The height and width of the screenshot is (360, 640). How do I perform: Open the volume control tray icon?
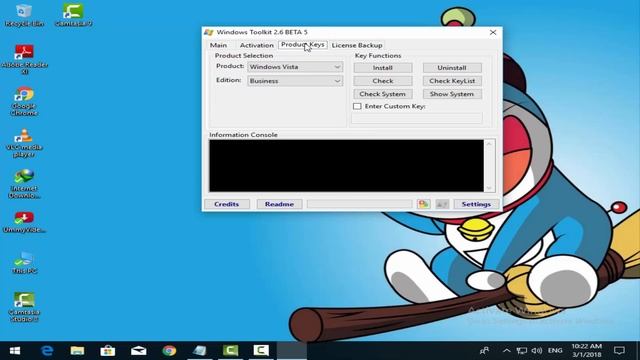click(x=537, y=351)
